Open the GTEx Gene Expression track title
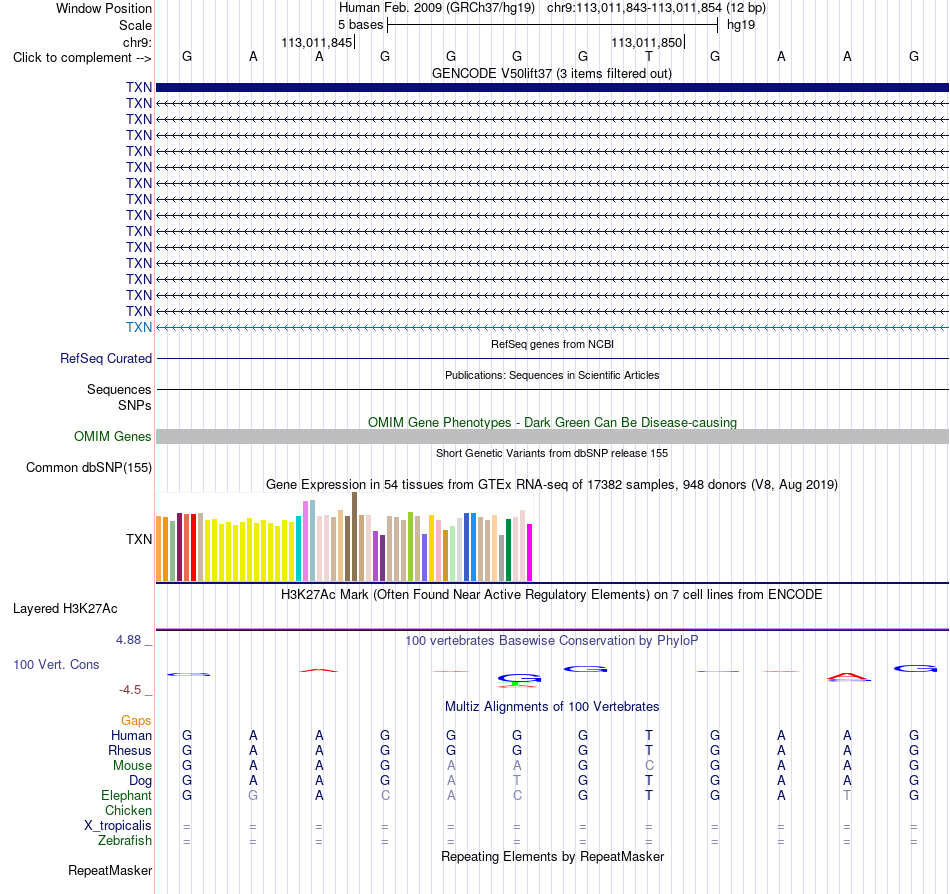Viewport: 950px width, 894px height. point(552,485)
